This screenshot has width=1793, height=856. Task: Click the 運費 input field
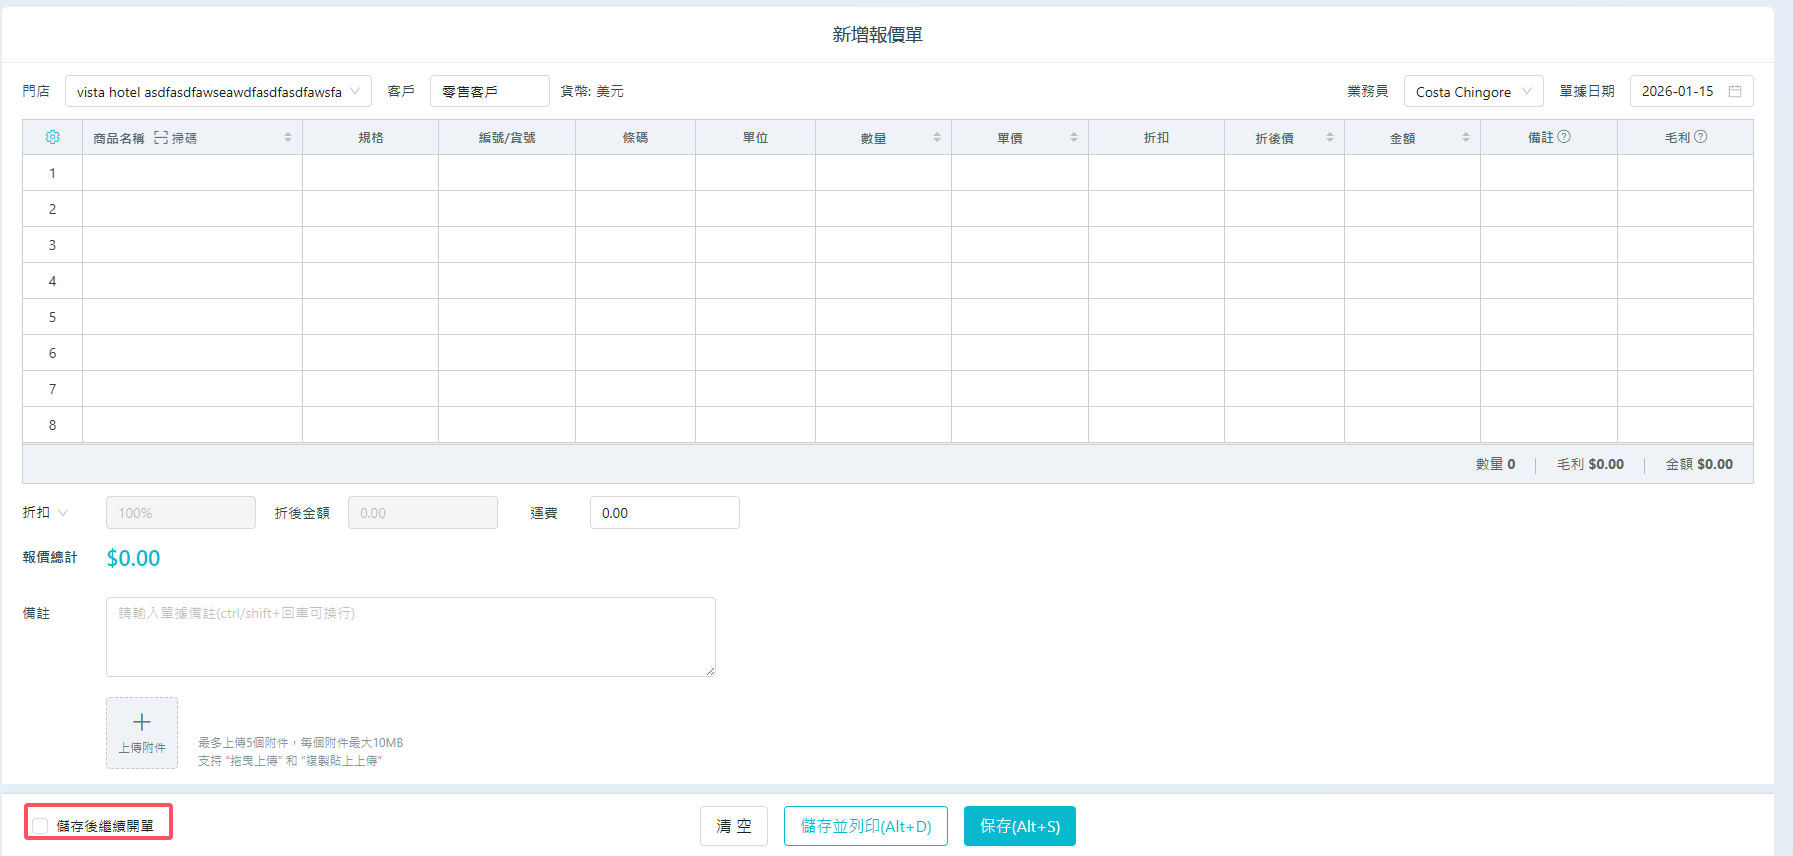pos(664,513)
